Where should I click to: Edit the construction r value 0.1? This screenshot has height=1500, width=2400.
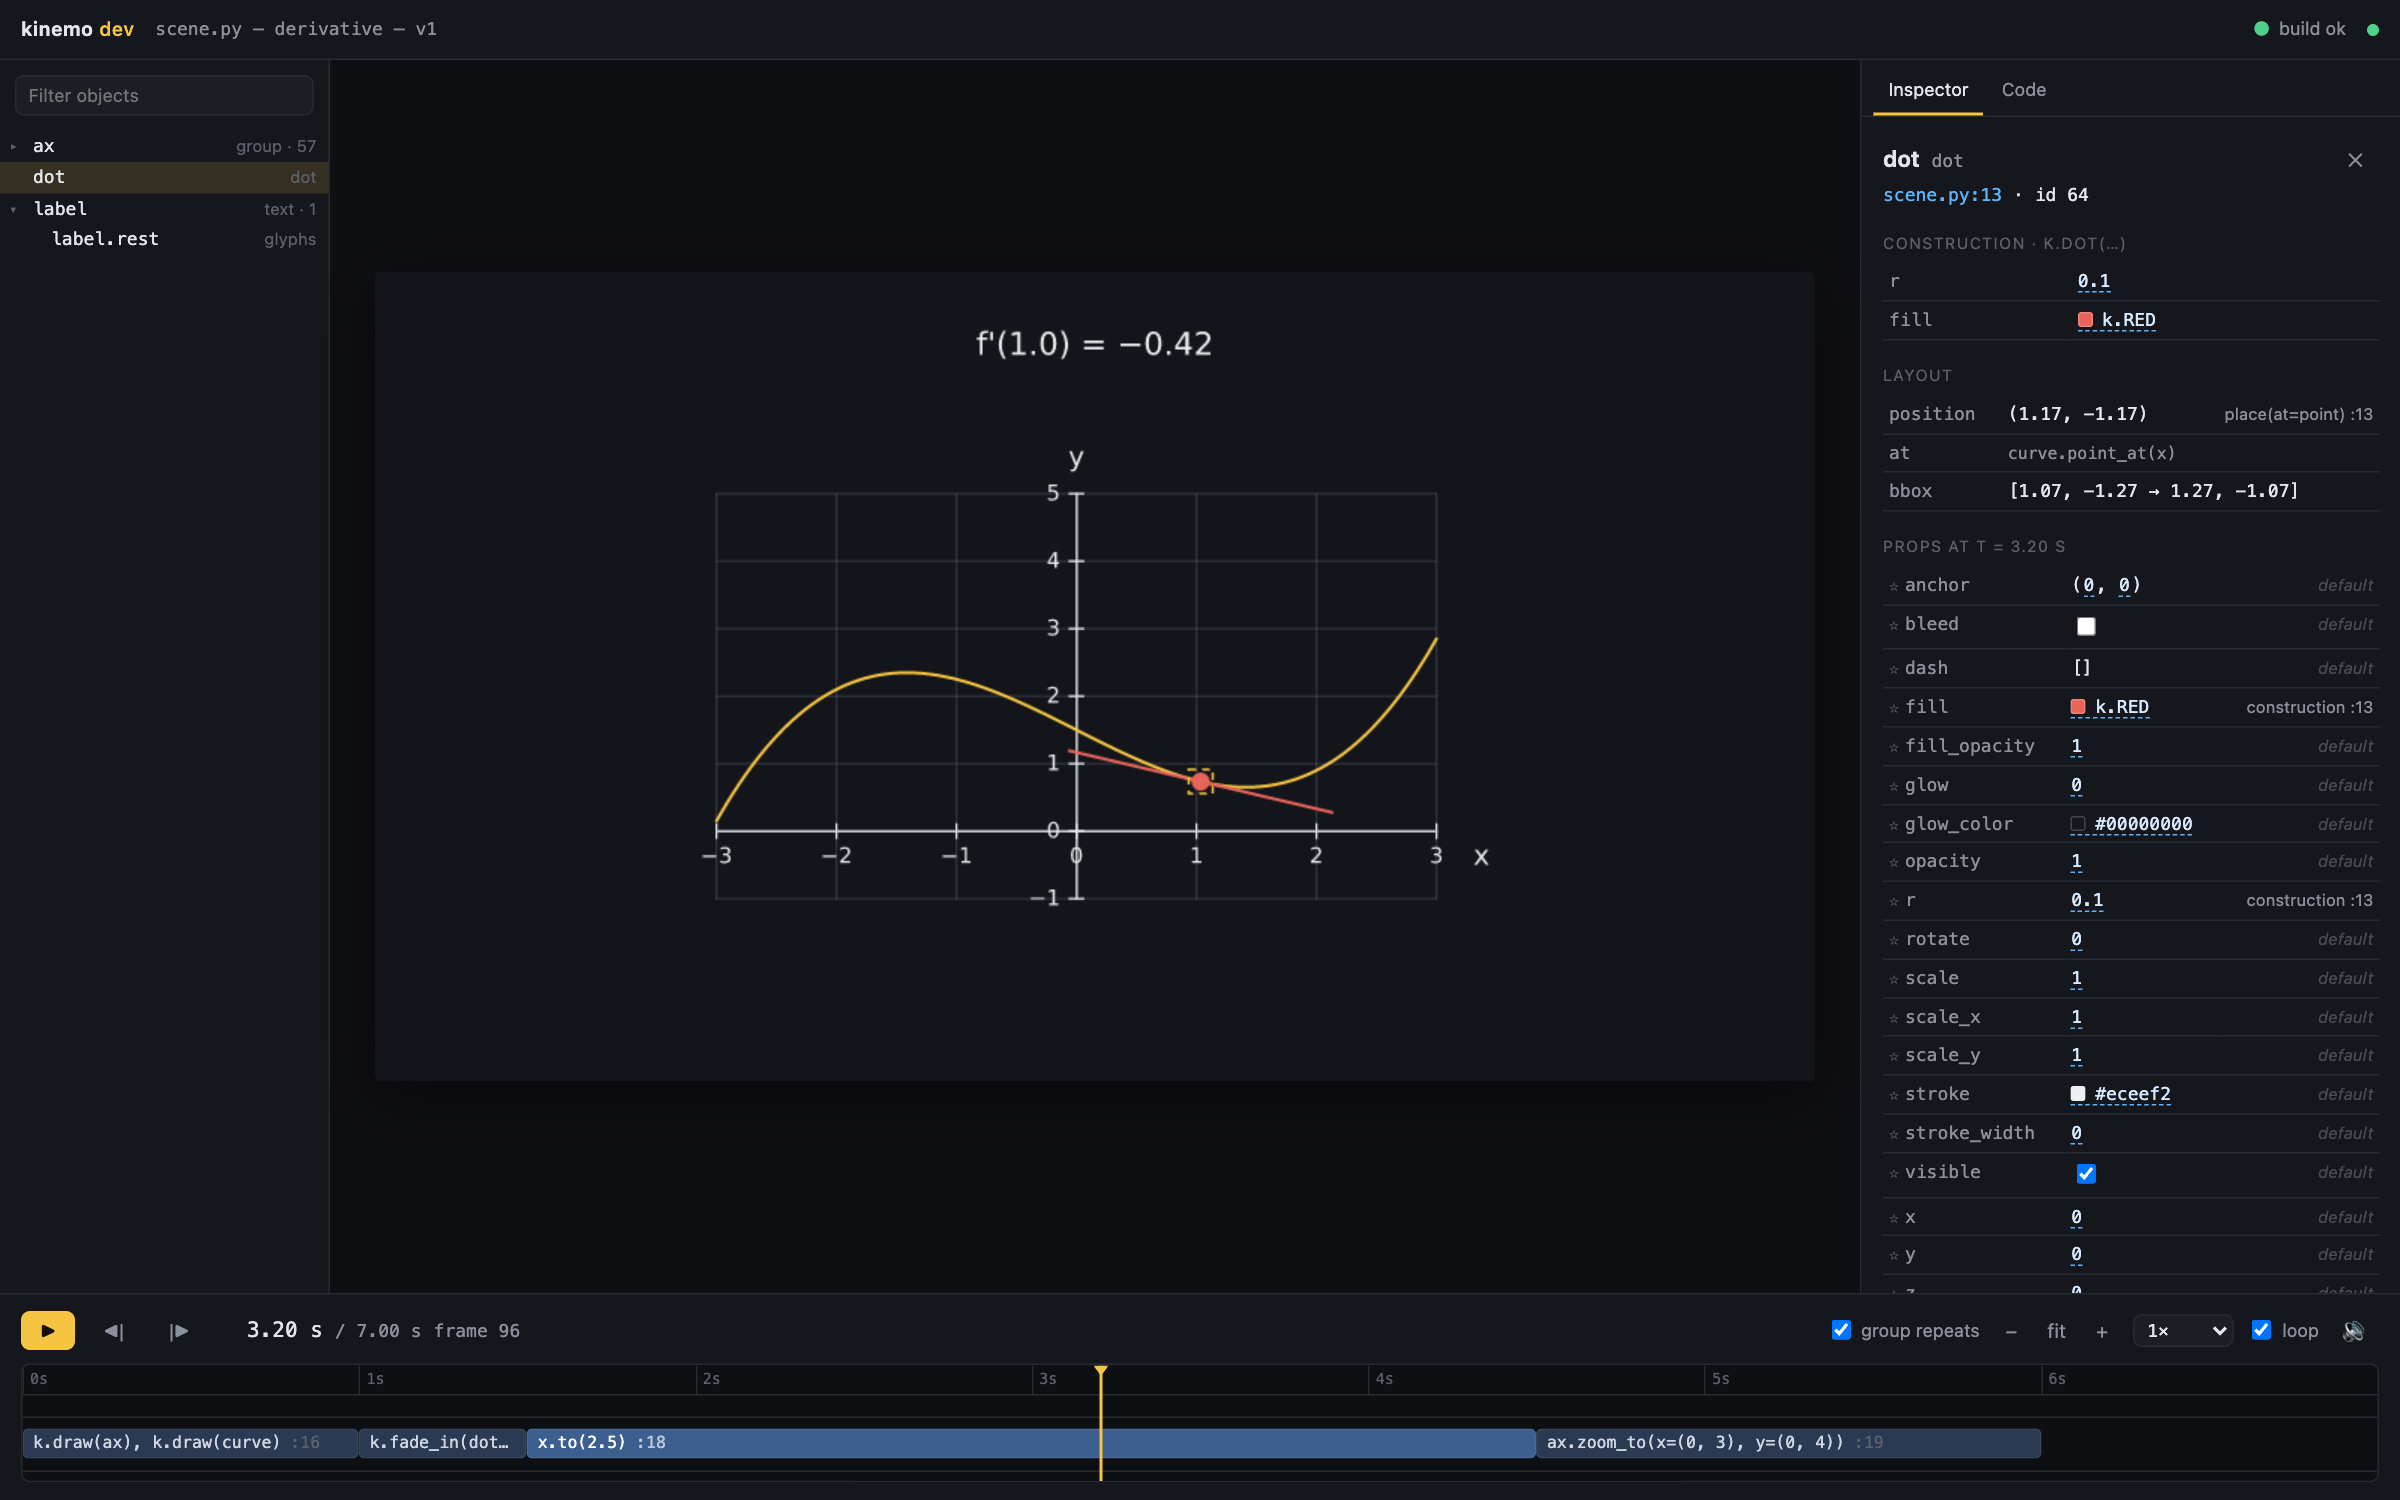coord(2093,282)
